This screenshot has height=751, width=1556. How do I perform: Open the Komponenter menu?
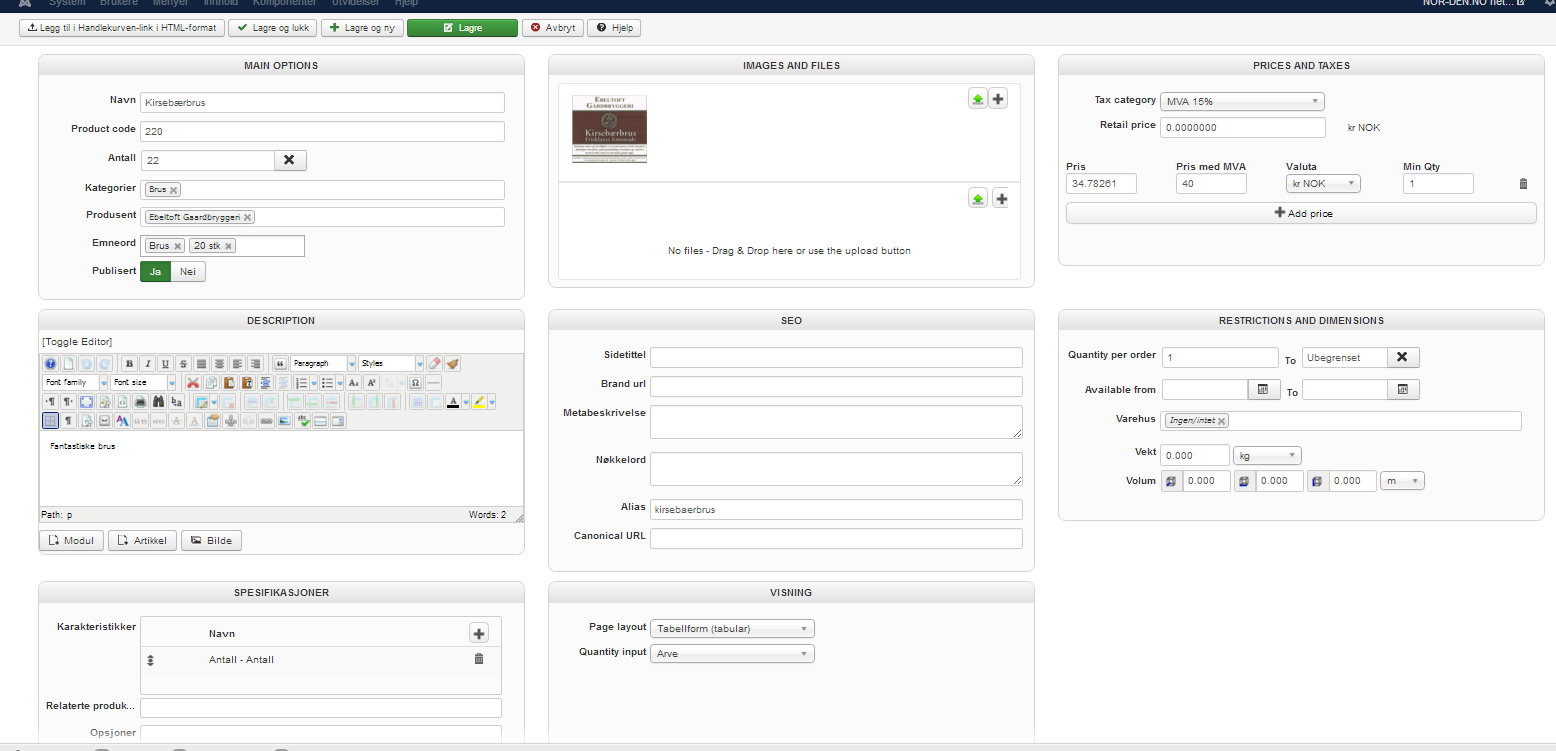coord(285,3)
